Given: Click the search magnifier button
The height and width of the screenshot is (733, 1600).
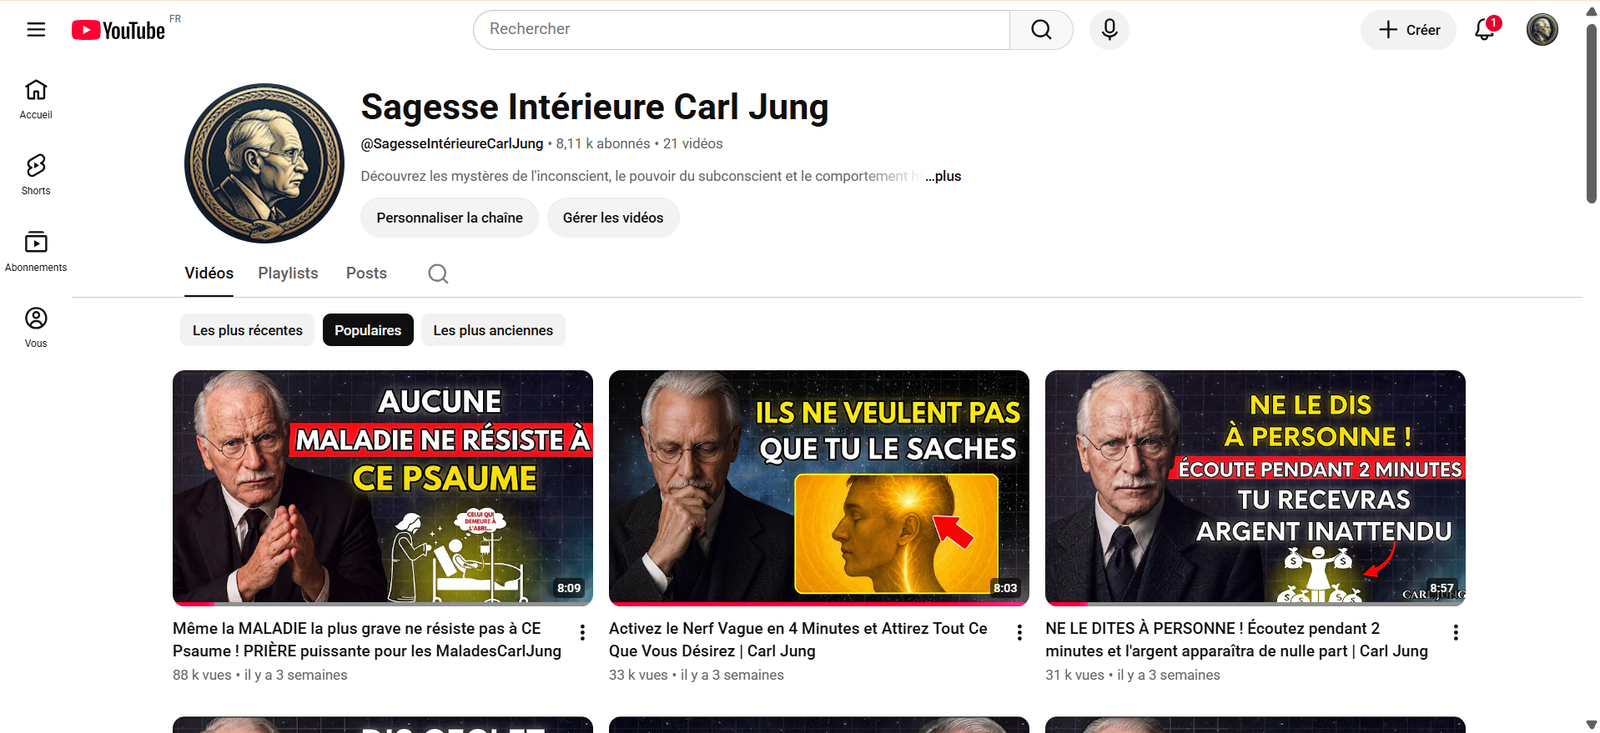Looking at the screenshot, I should (1041, 30).
